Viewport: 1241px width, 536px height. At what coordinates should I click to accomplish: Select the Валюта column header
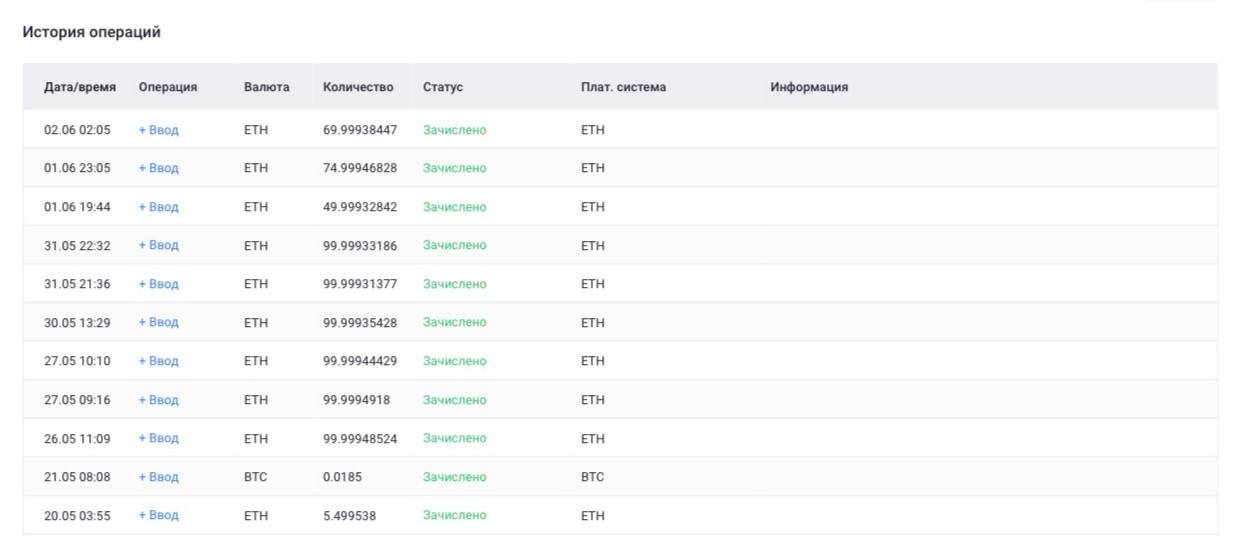tap(266, 87)
